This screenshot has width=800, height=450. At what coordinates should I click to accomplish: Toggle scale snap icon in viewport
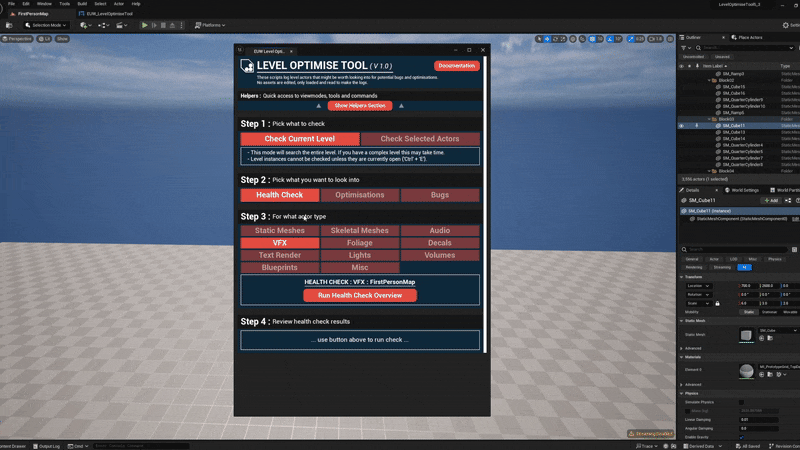(x=631, y=39)
